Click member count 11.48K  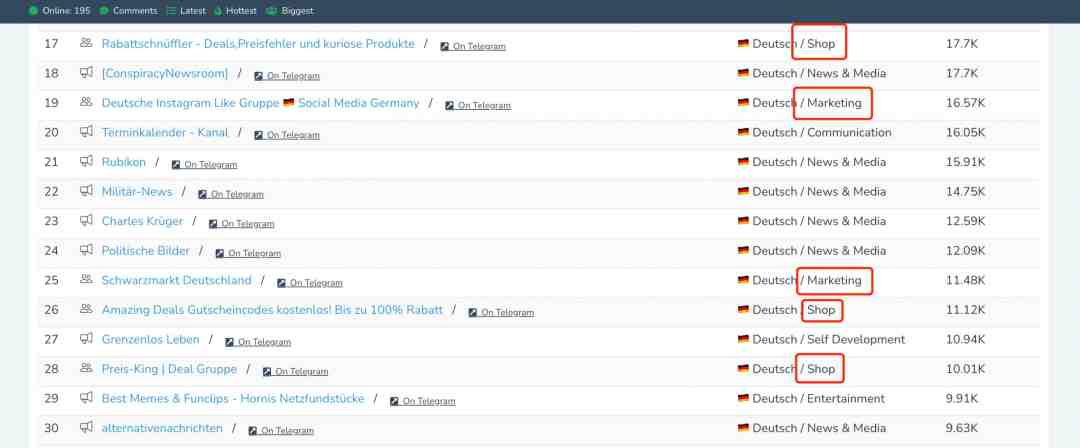[x=966, y=281]
